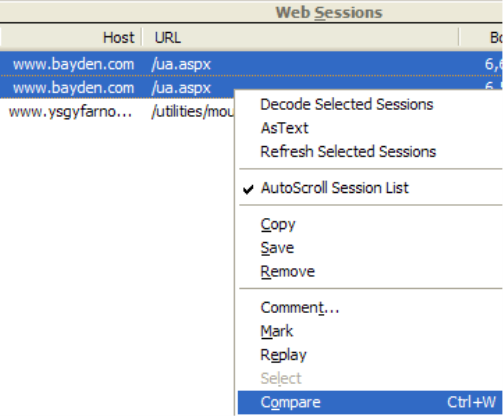Choose Compare from the context menu
The height and width of the screenshot is (417, 504).
[370, 402]
